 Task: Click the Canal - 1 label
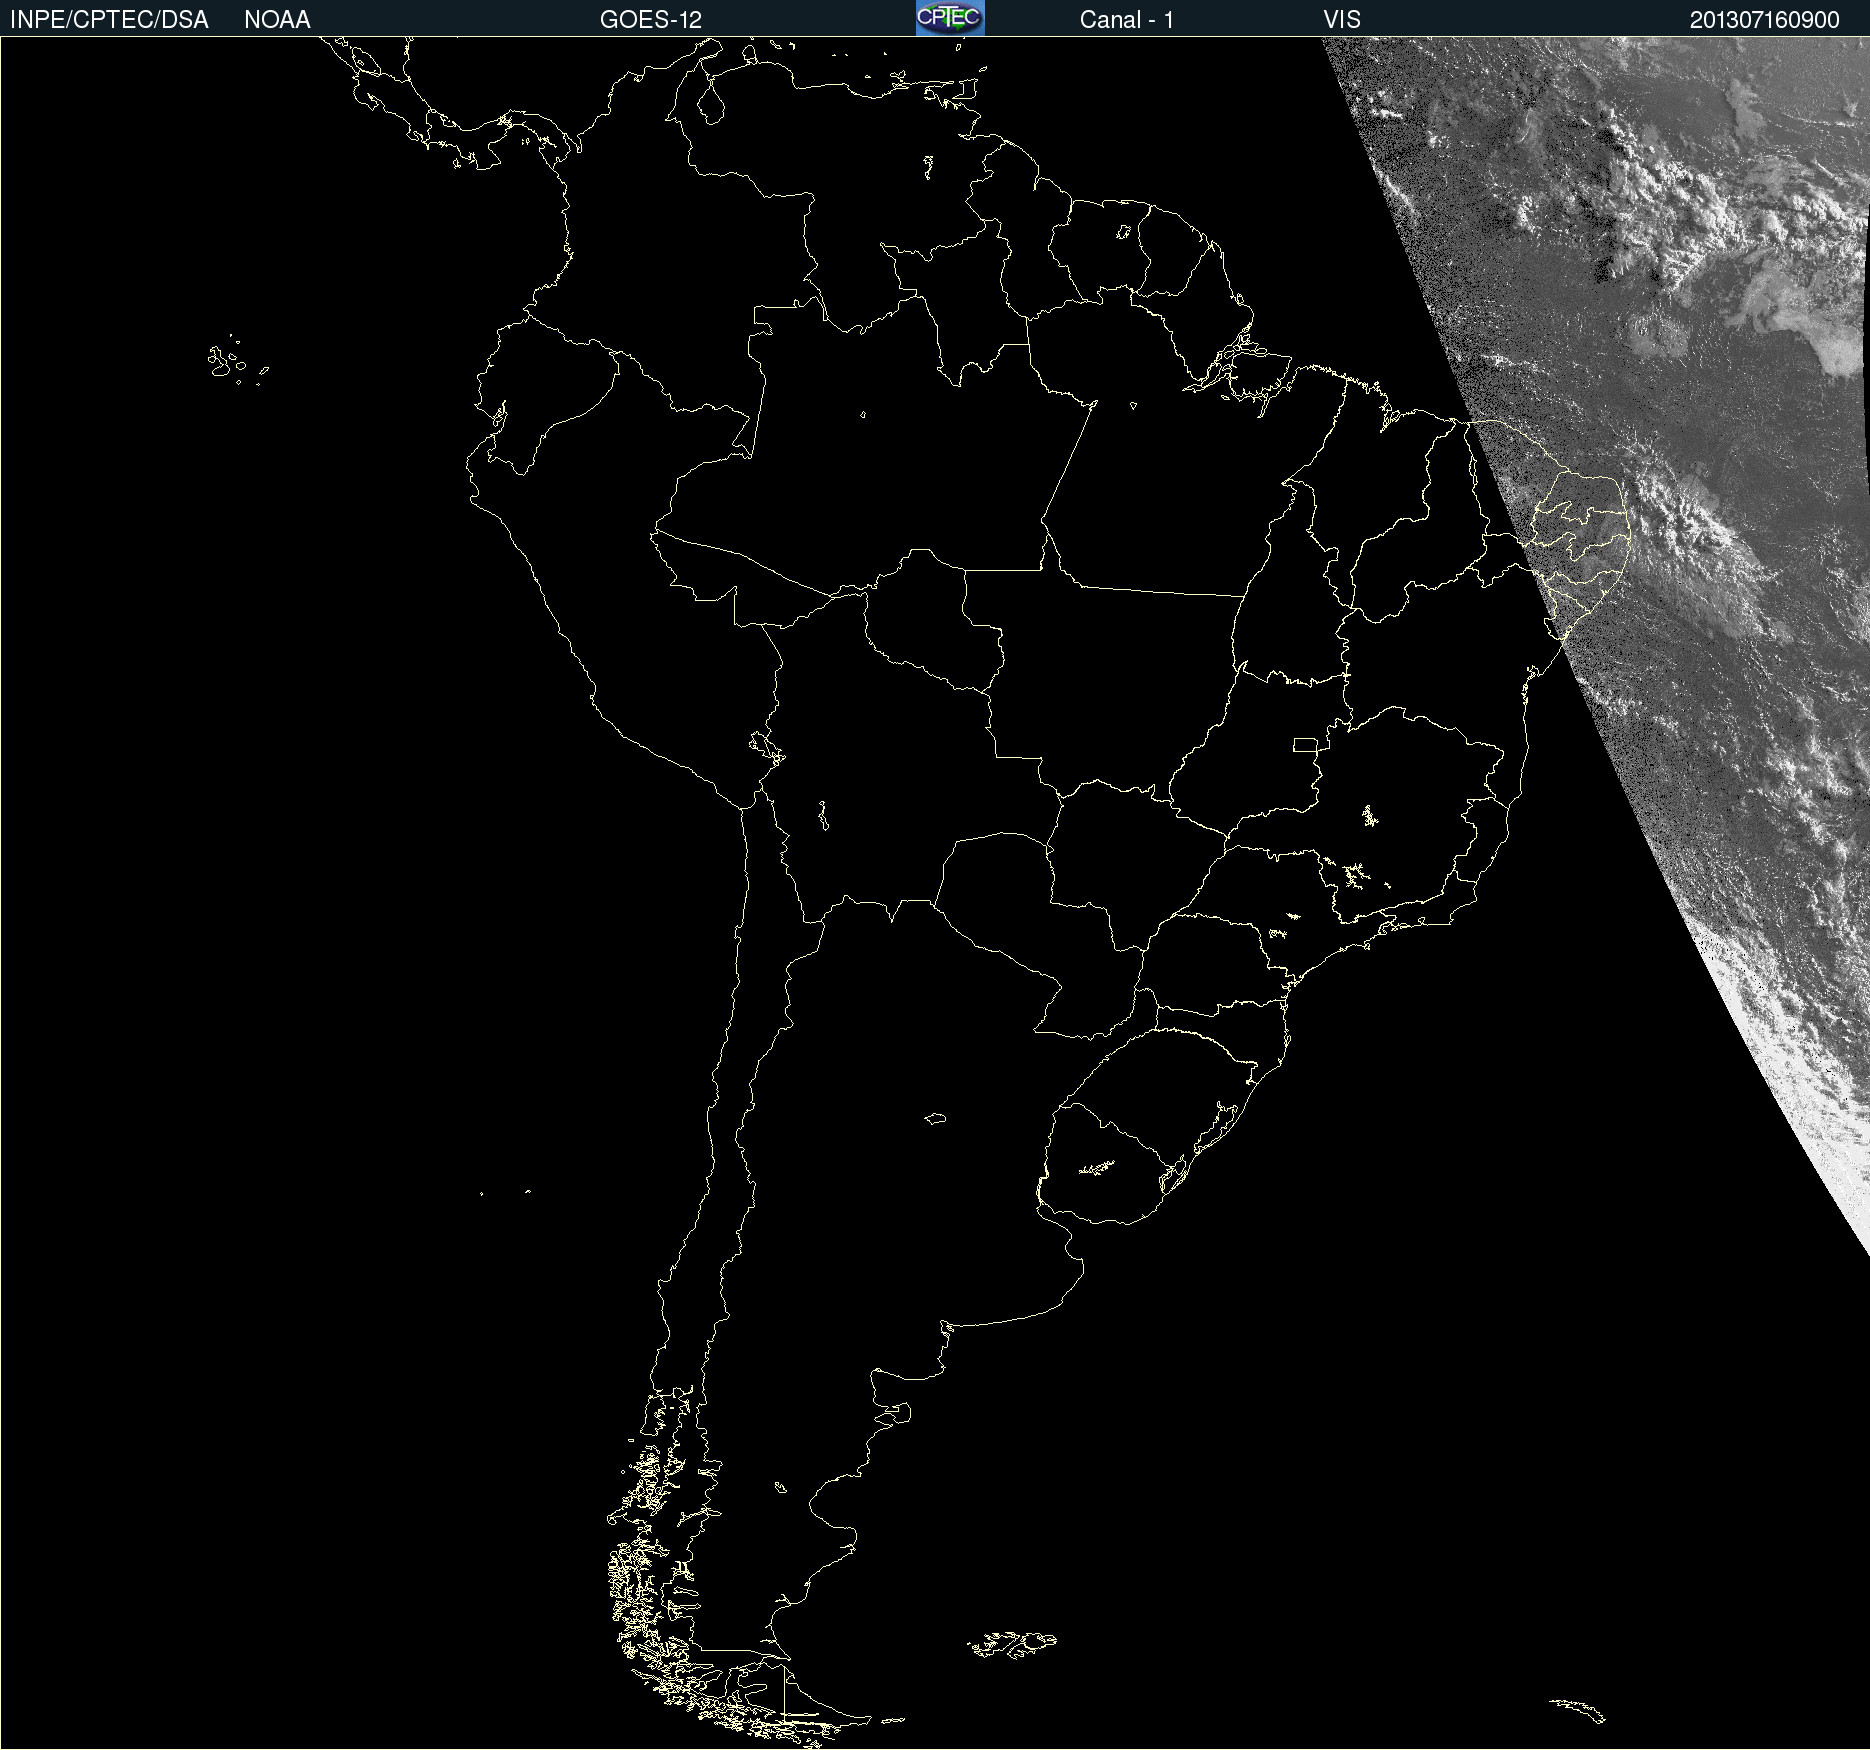[1126, 20]
